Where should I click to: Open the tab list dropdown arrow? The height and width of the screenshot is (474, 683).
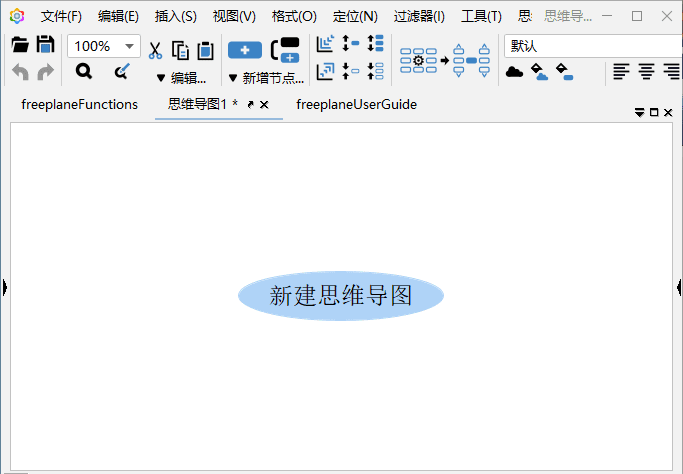[x=639, y=113]
